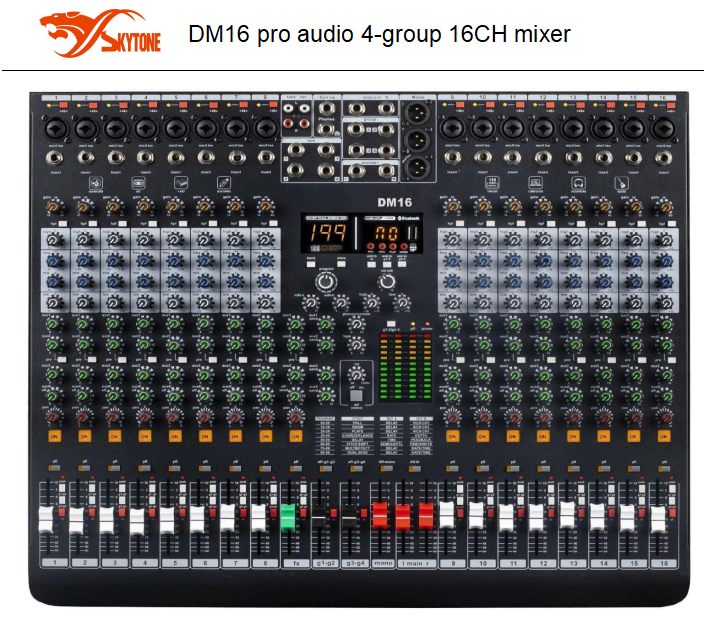Viewport: 711px width, 638px height.
Task: Click the LED level meter
Action: [405, 368]
